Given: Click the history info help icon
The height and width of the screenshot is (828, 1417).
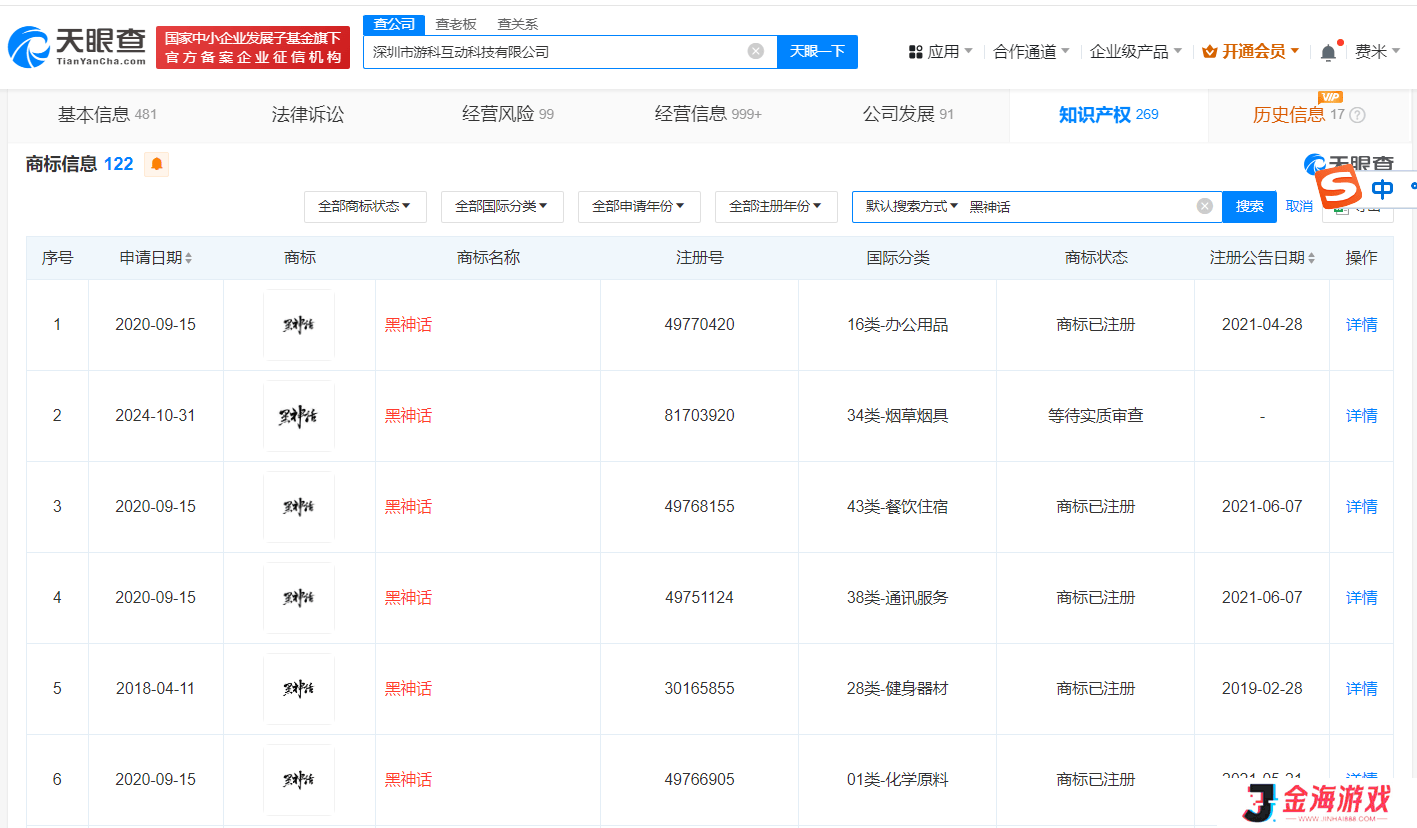Looking at the screenshot, I should 1357,115.
